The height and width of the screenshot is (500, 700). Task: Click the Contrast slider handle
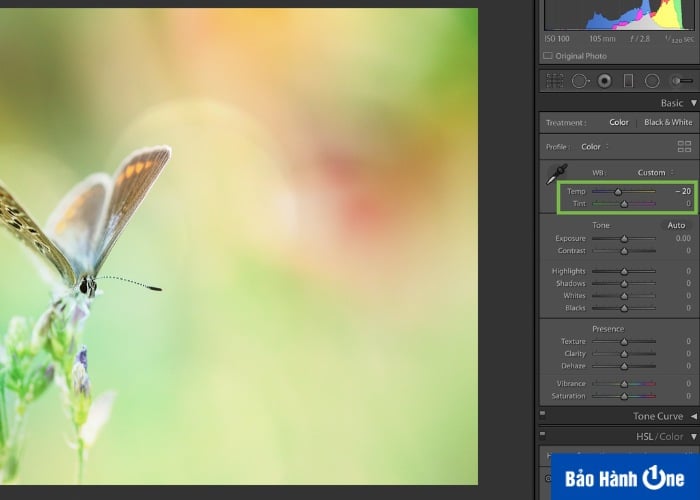(624, 251)
